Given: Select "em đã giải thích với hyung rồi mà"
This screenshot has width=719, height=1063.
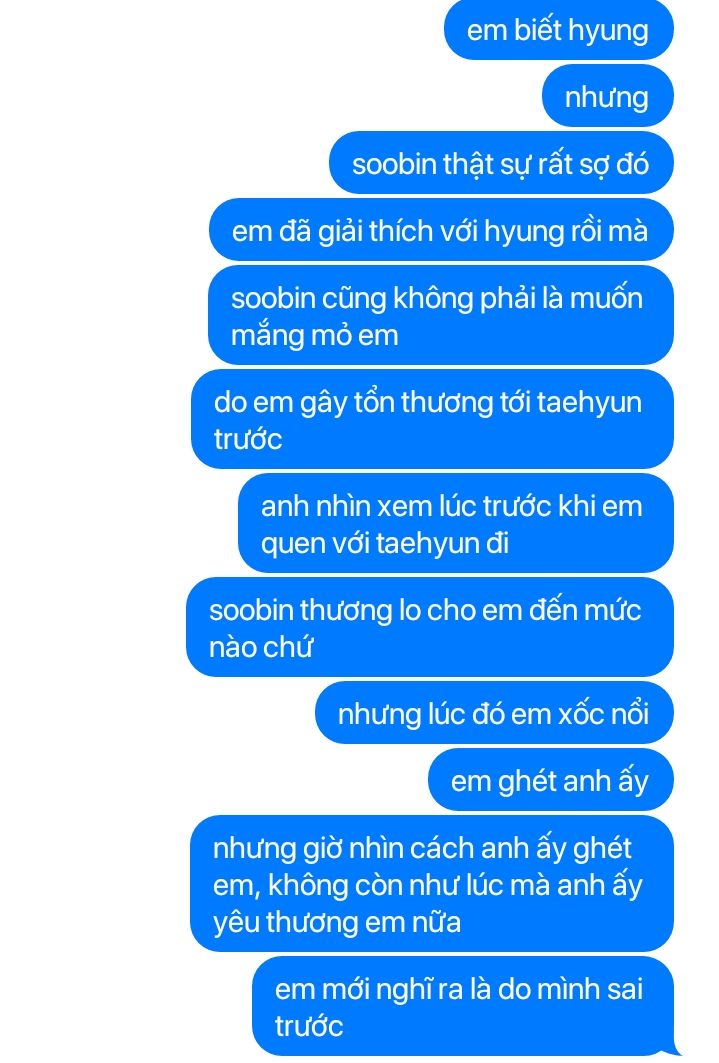Looking at the screenshot, I should (441, 230).
